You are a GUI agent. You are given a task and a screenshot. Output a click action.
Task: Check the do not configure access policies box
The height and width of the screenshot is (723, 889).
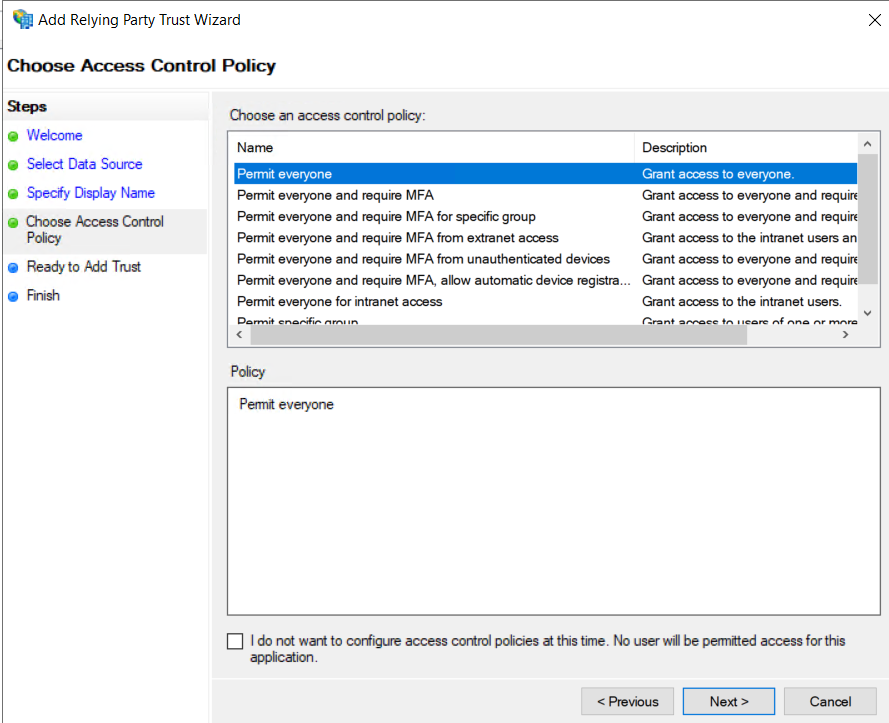tap(235, 641)
